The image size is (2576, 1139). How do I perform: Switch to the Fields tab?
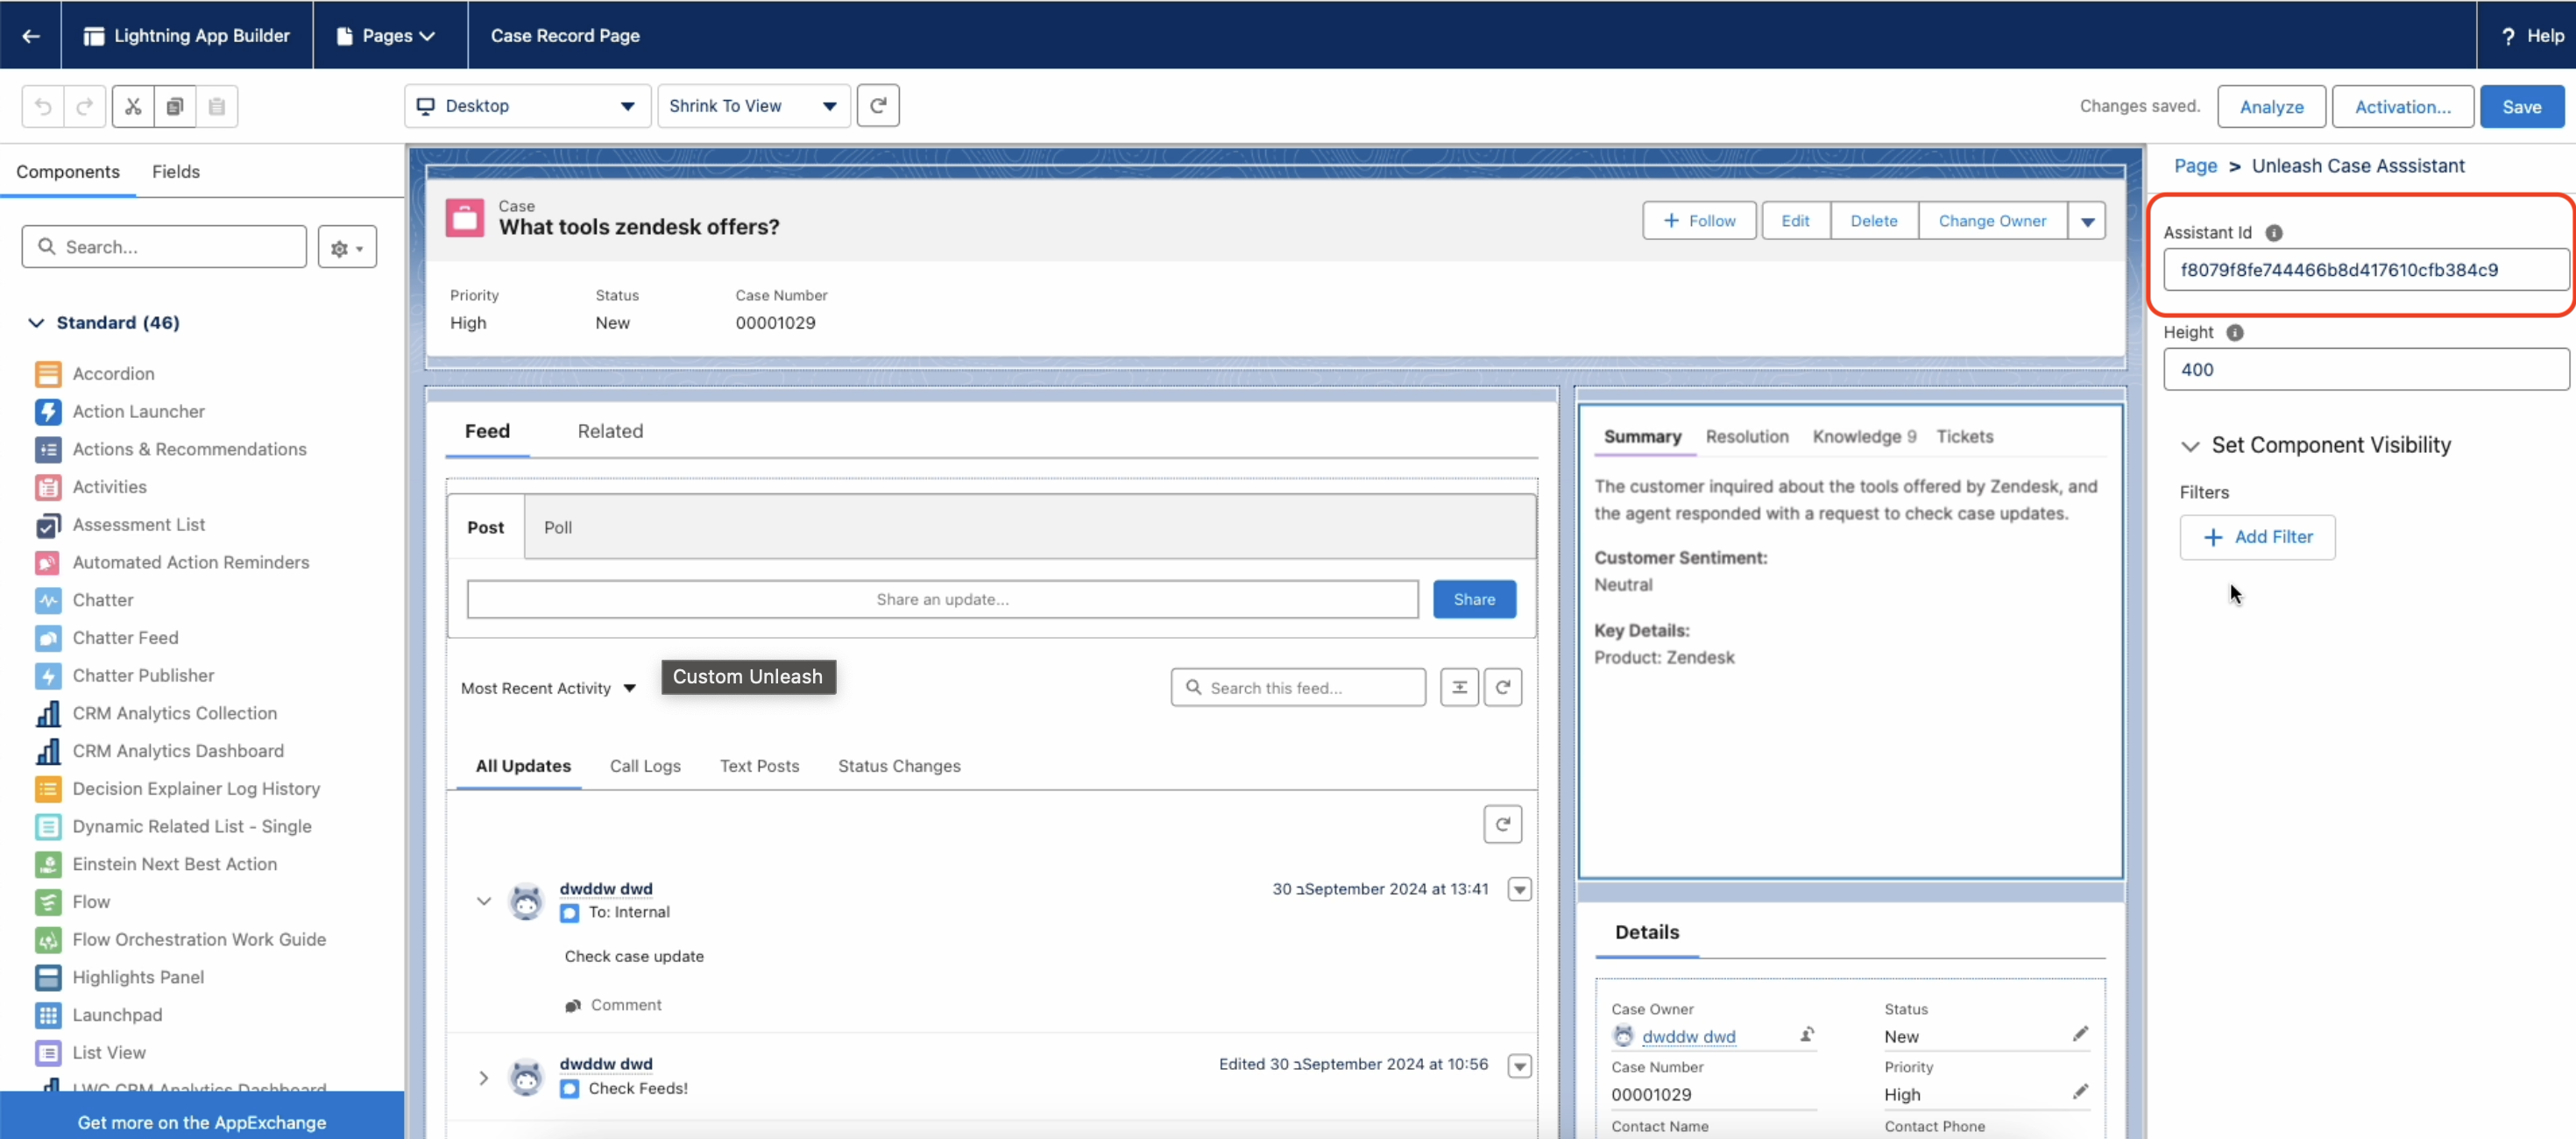point(176,172)
